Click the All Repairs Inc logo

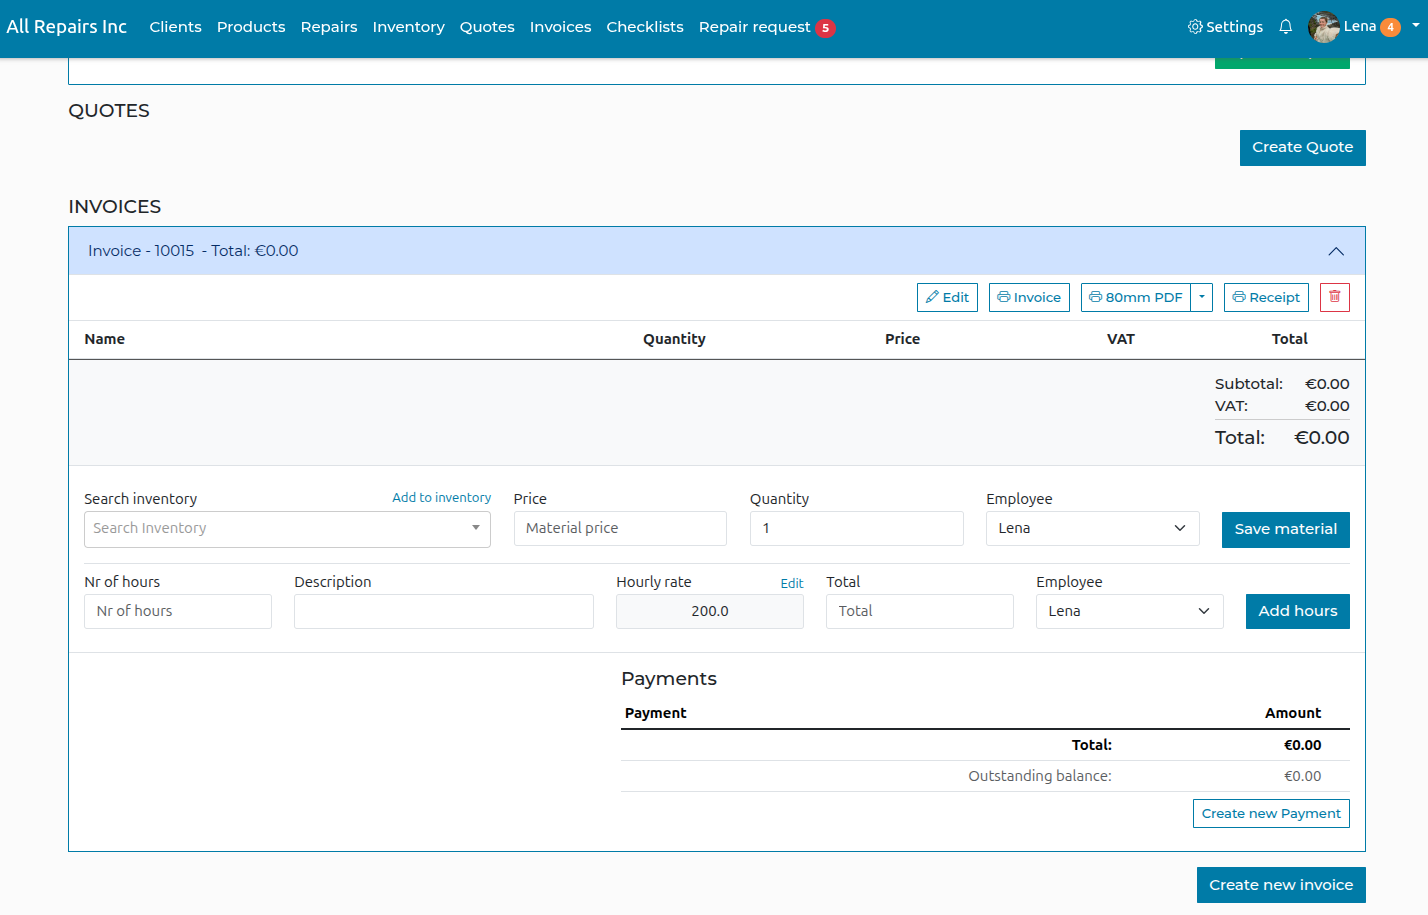pyautogui.click(x=67, y=27)
